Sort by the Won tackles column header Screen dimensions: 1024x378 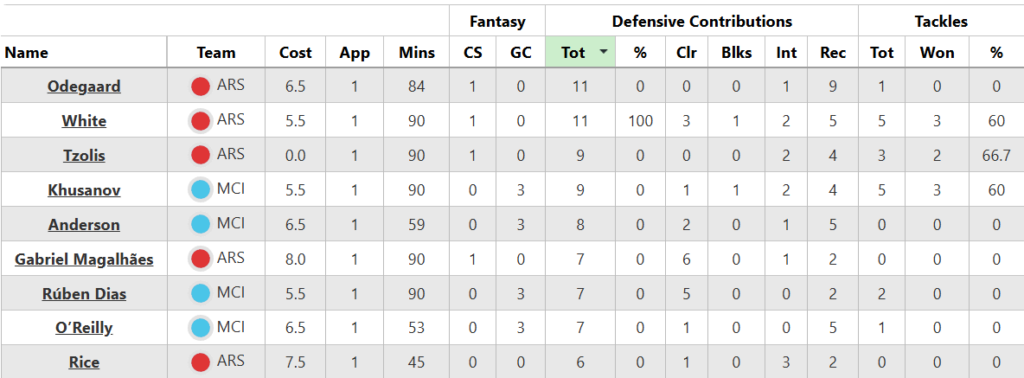(937, 53)
